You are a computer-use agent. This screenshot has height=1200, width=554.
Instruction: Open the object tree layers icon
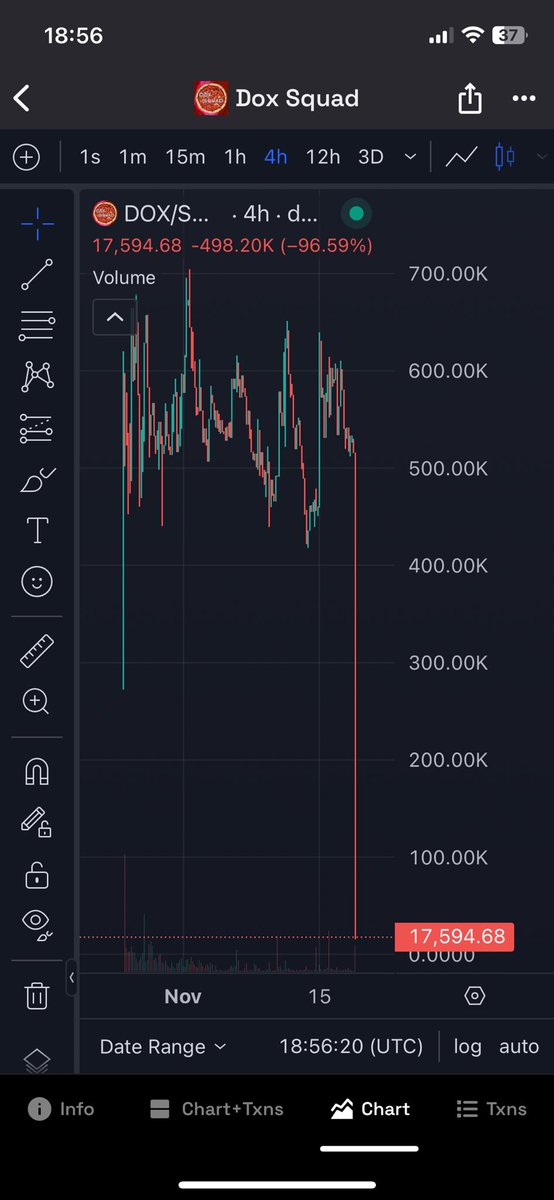[x=37, y=1060]
